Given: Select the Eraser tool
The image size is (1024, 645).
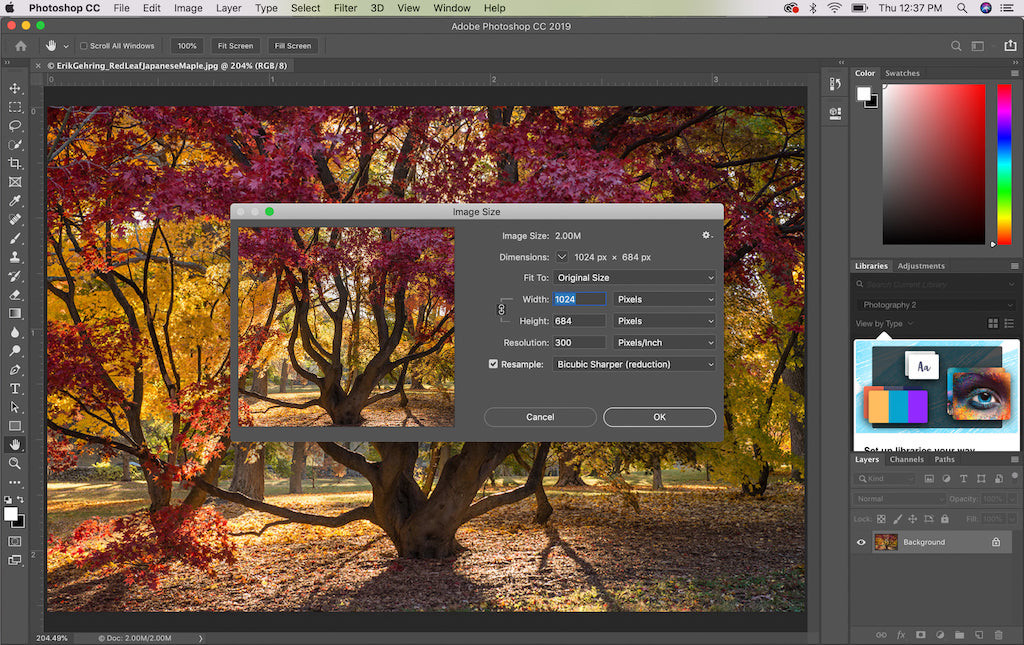Looking at the screenshot, I should 15,295.
